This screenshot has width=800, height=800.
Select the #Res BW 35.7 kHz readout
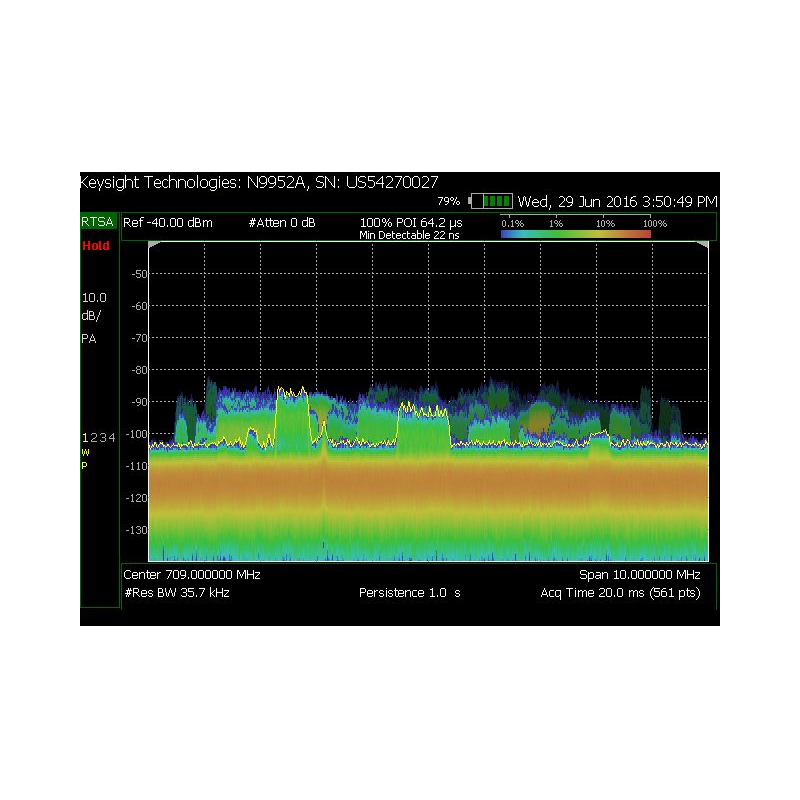click(177, 593)
